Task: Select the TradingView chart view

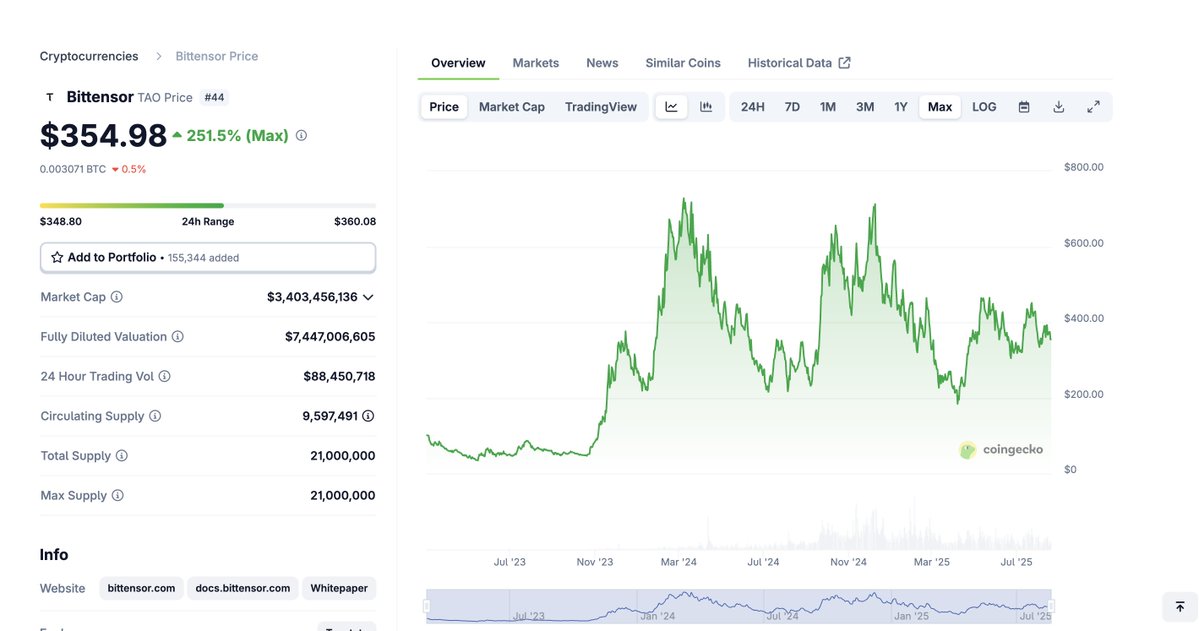Action: pyautogui.click(x=601, y=107)
